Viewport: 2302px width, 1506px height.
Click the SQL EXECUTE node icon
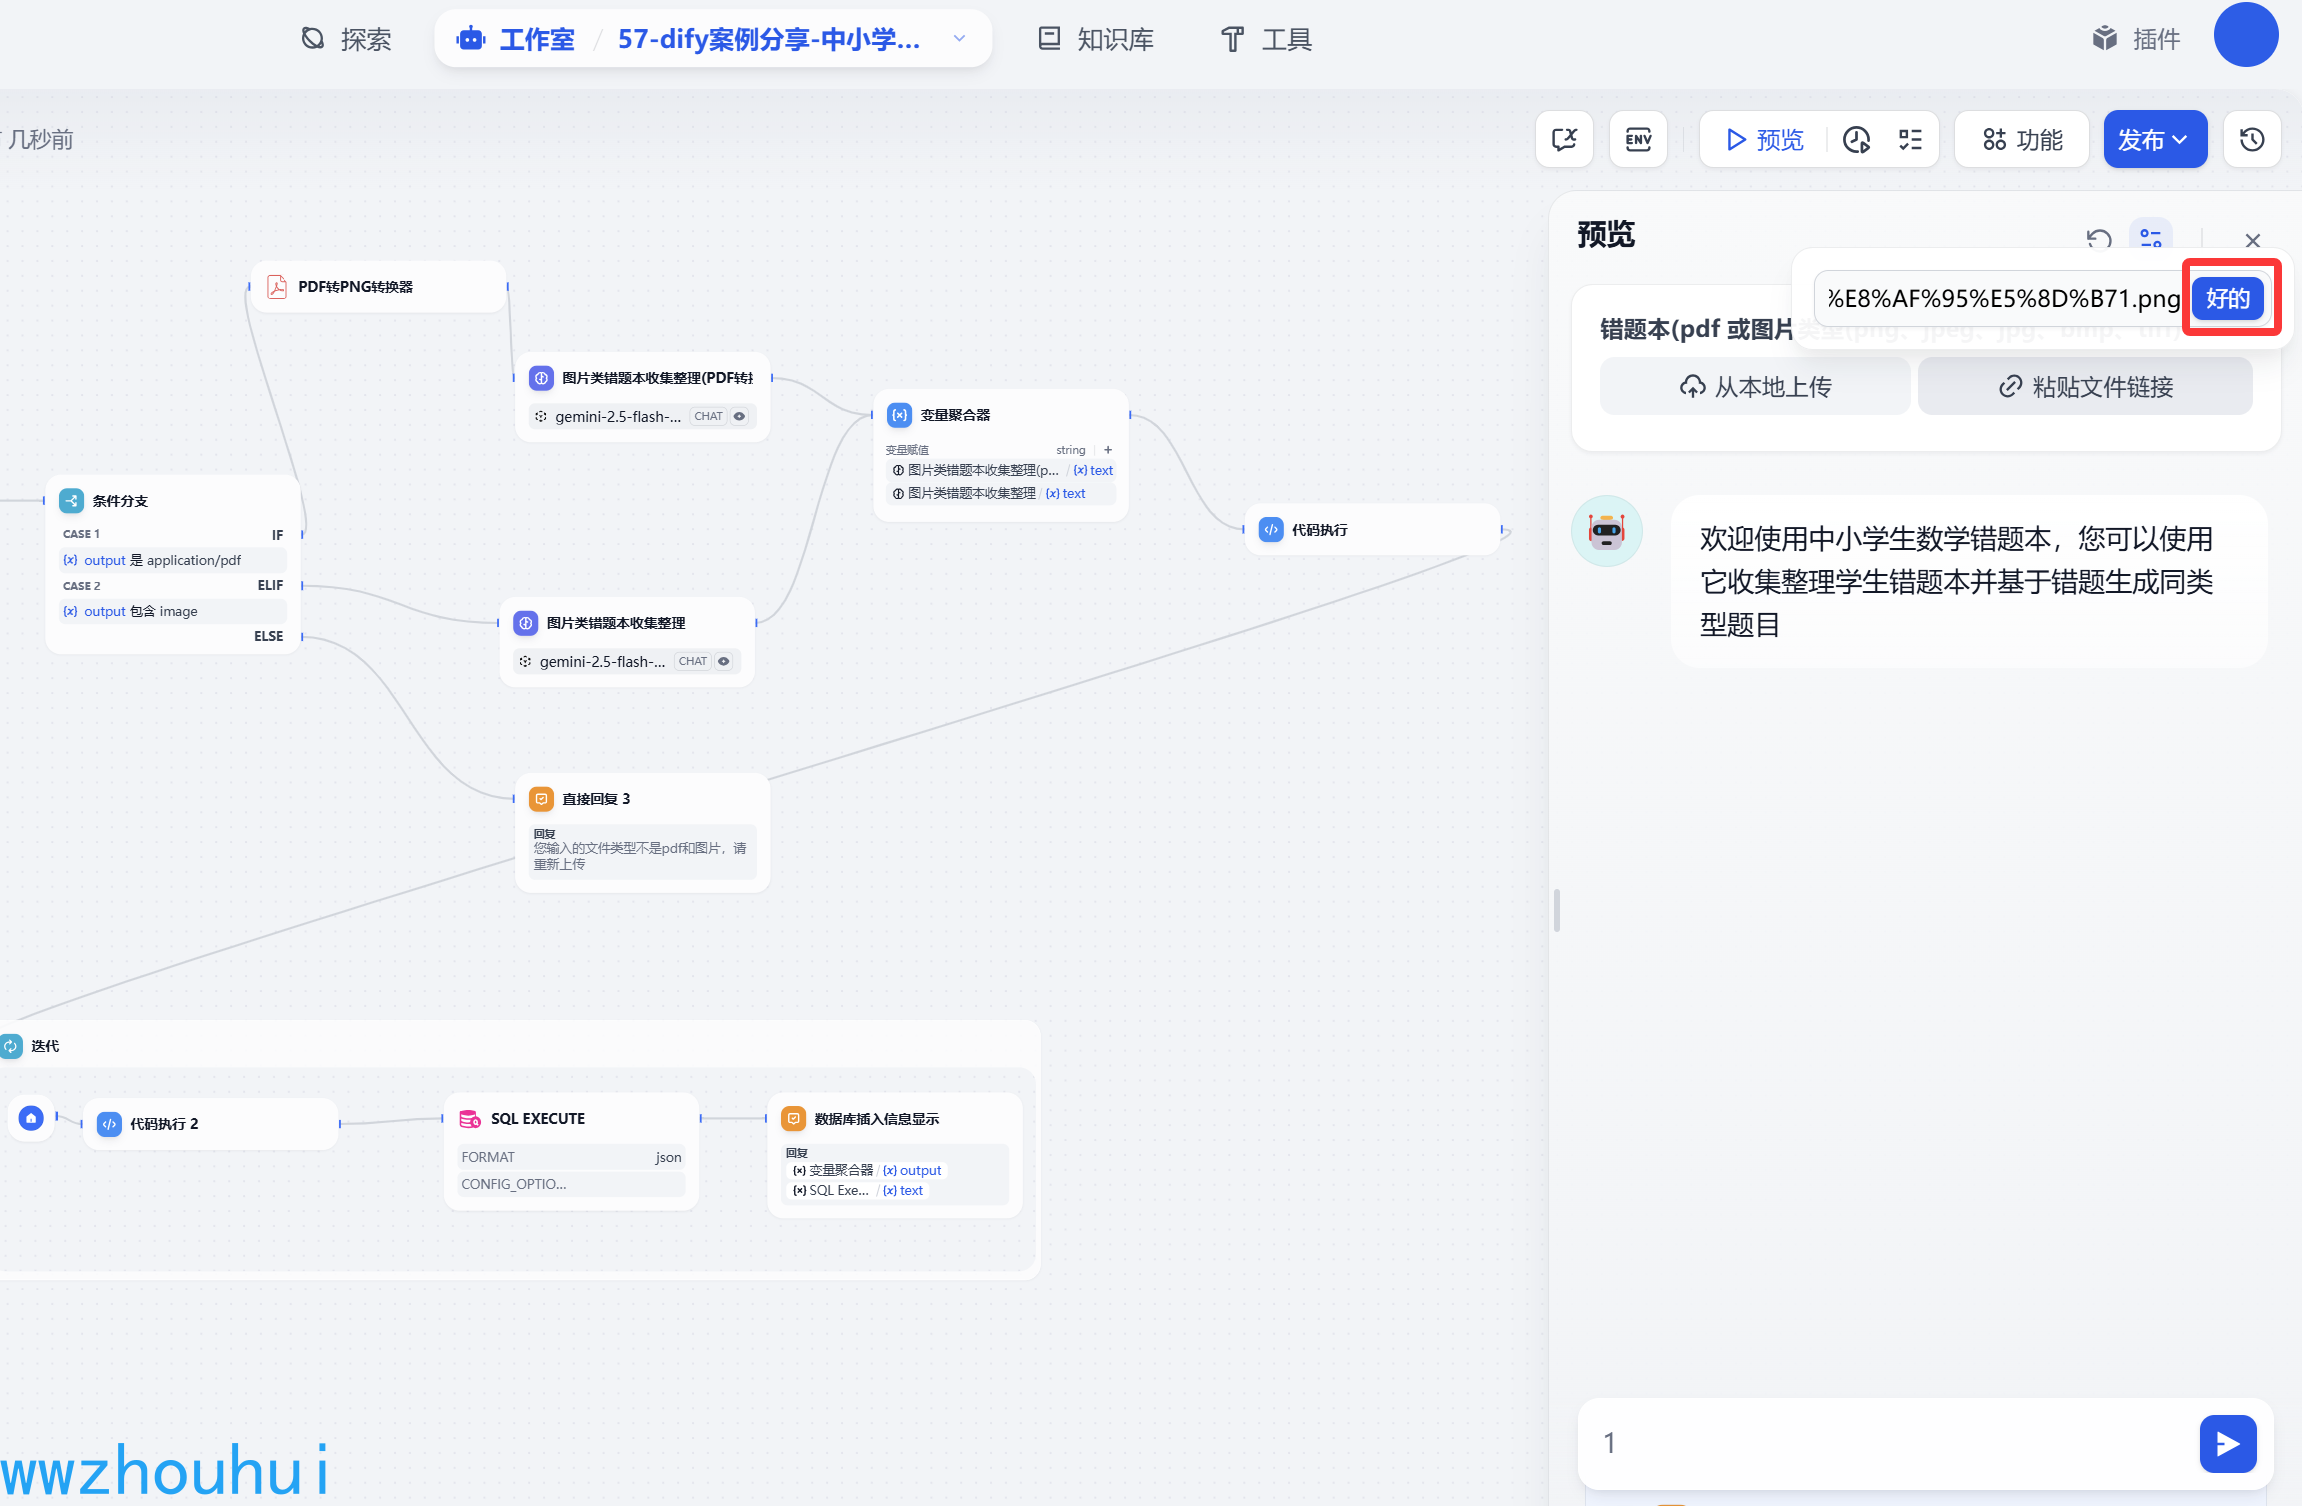(x=469, y=1118)
